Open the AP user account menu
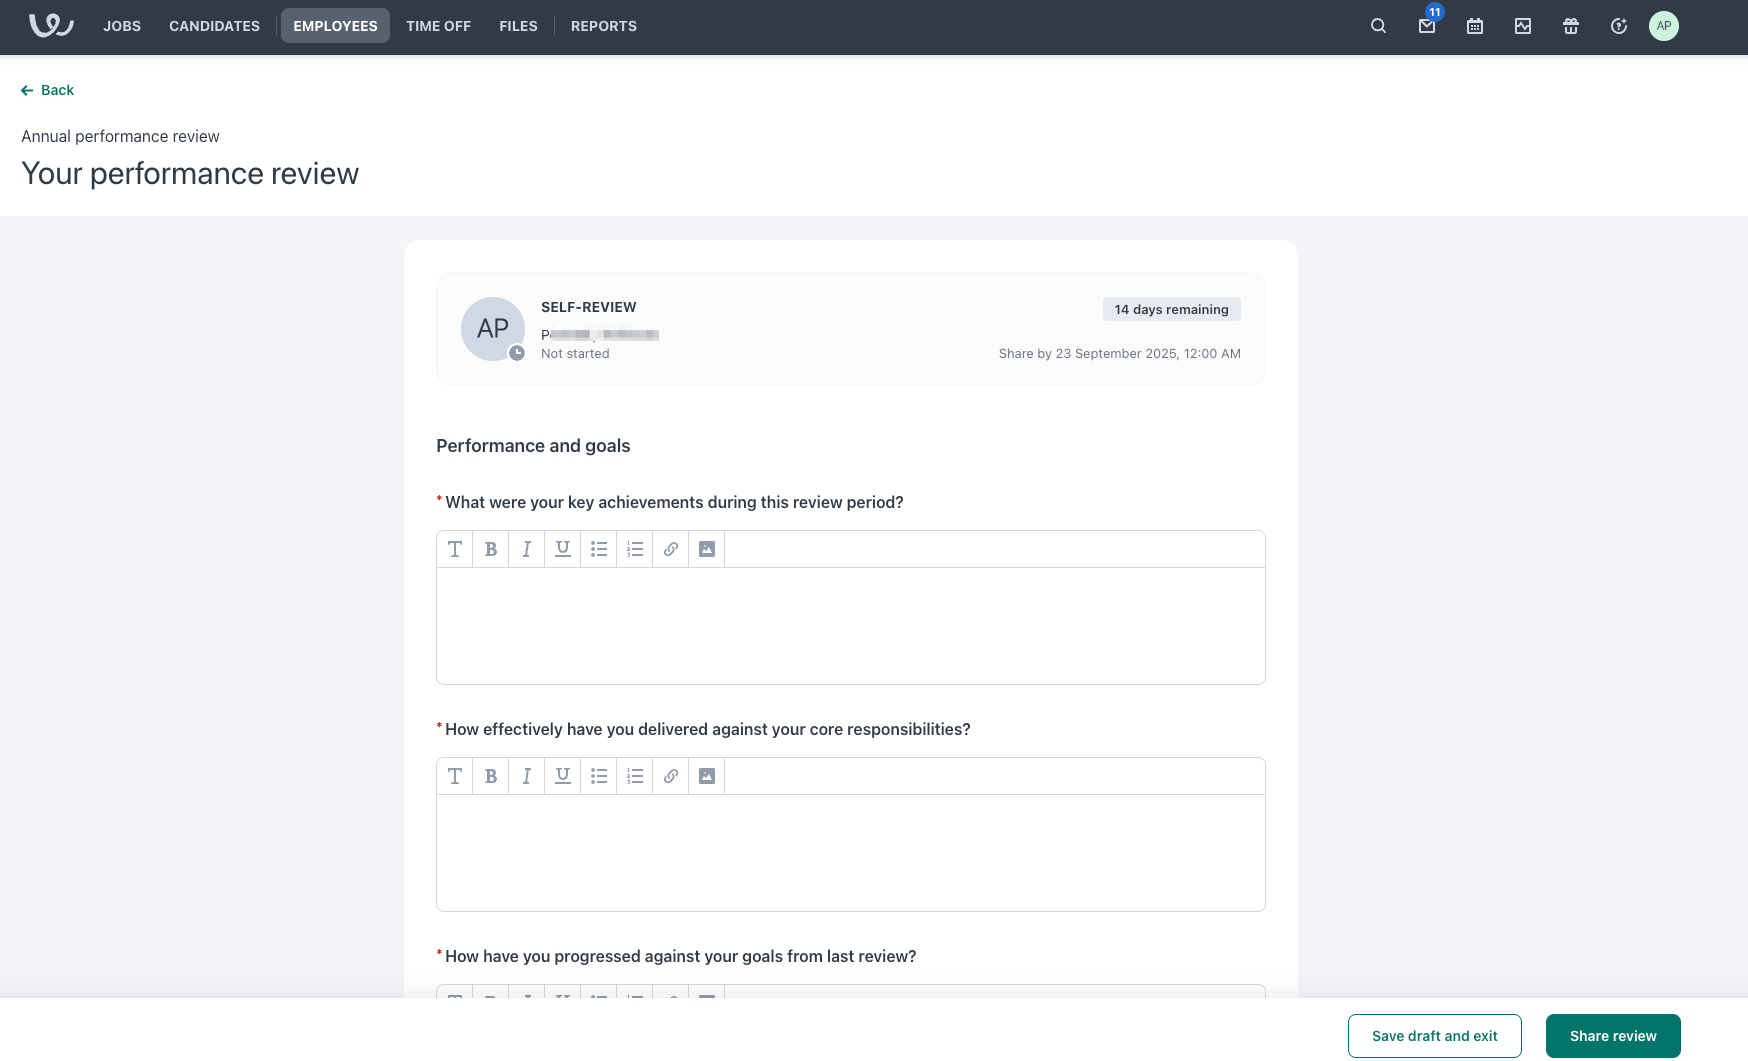The width and height of the screenshot is (1748, 1061). pyautogui.click(x=1664, y=26)
